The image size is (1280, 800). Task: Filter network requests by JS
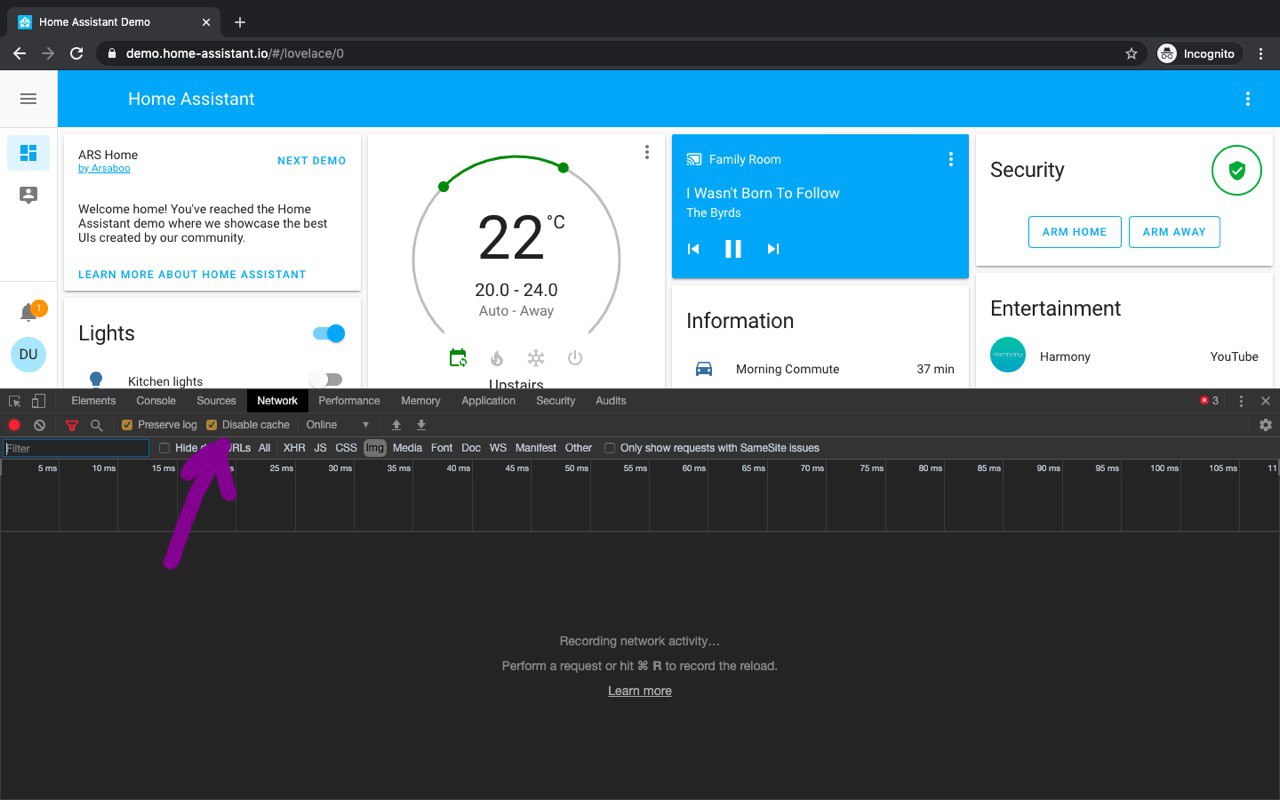tap(320, 448)
